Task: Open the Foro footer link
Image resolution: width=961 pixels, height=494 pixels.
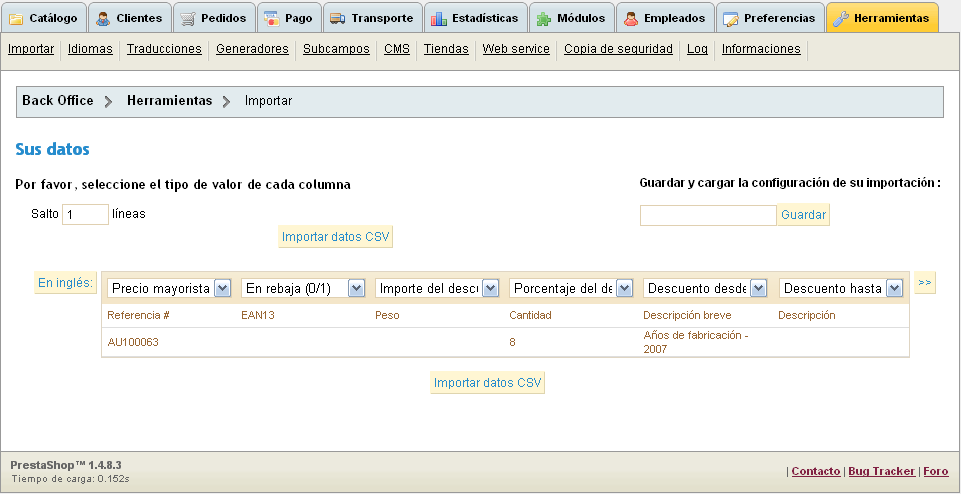Action: 936,471
